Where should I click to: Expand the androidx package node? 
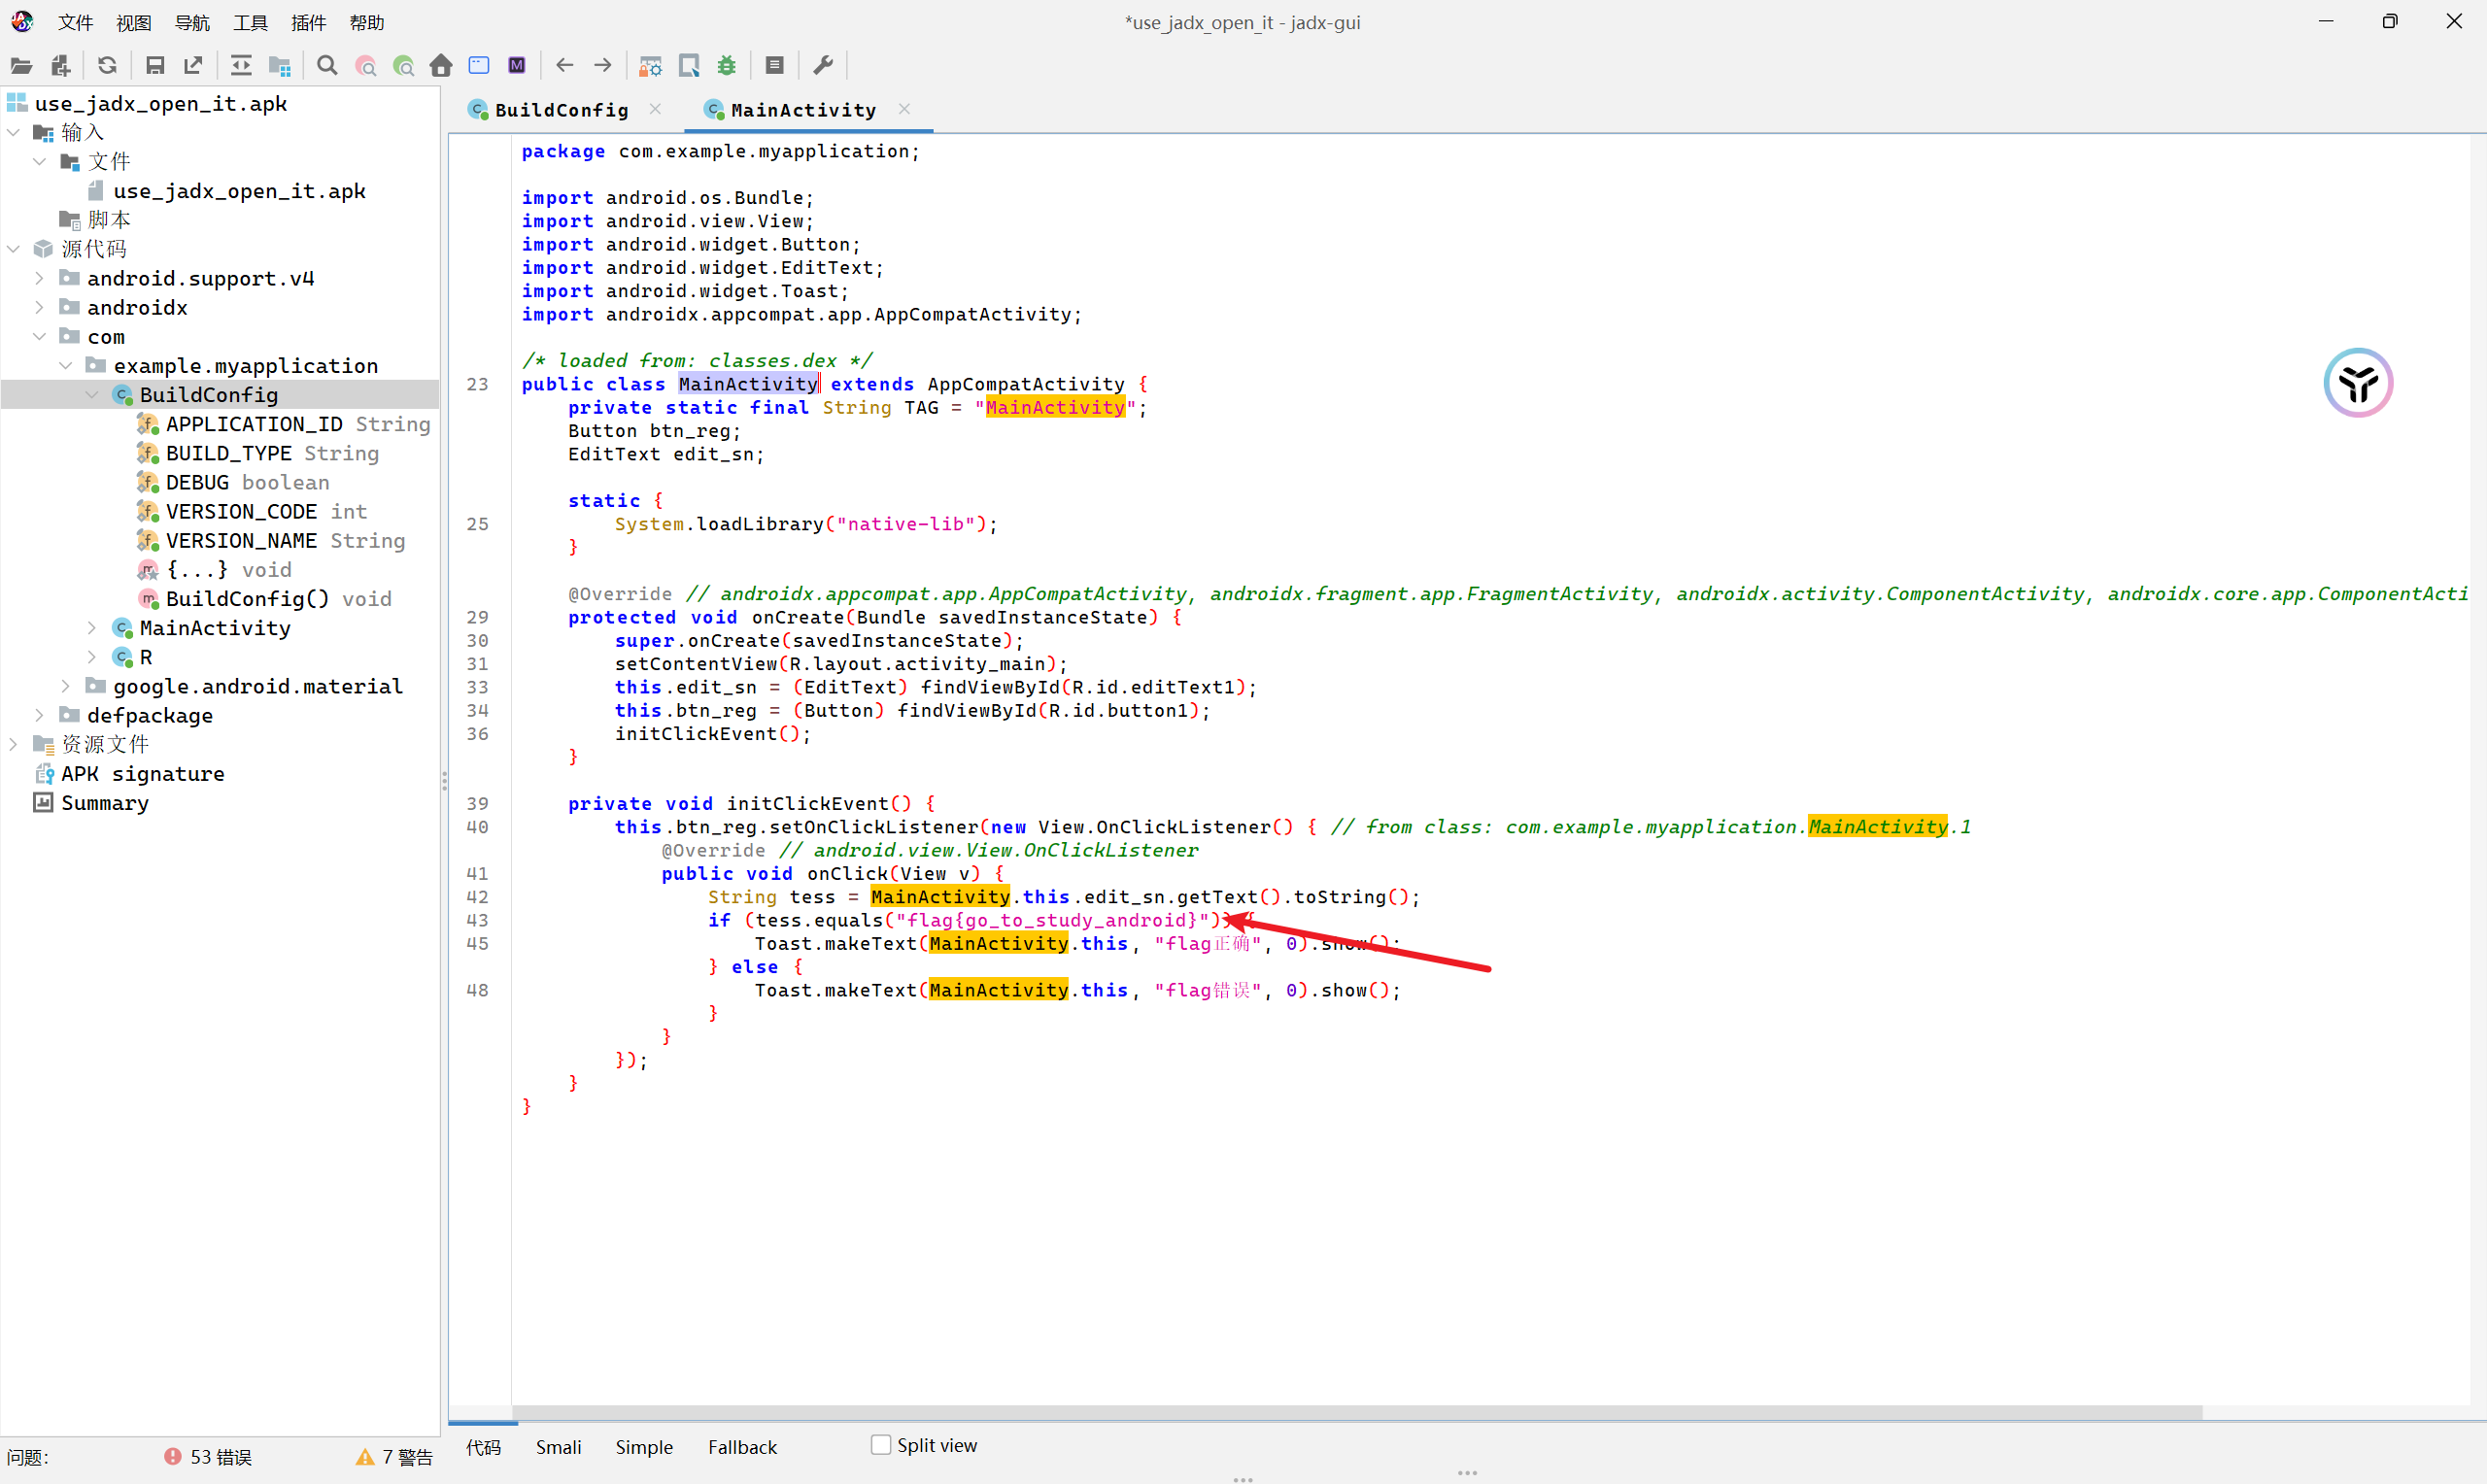point(39,307)
